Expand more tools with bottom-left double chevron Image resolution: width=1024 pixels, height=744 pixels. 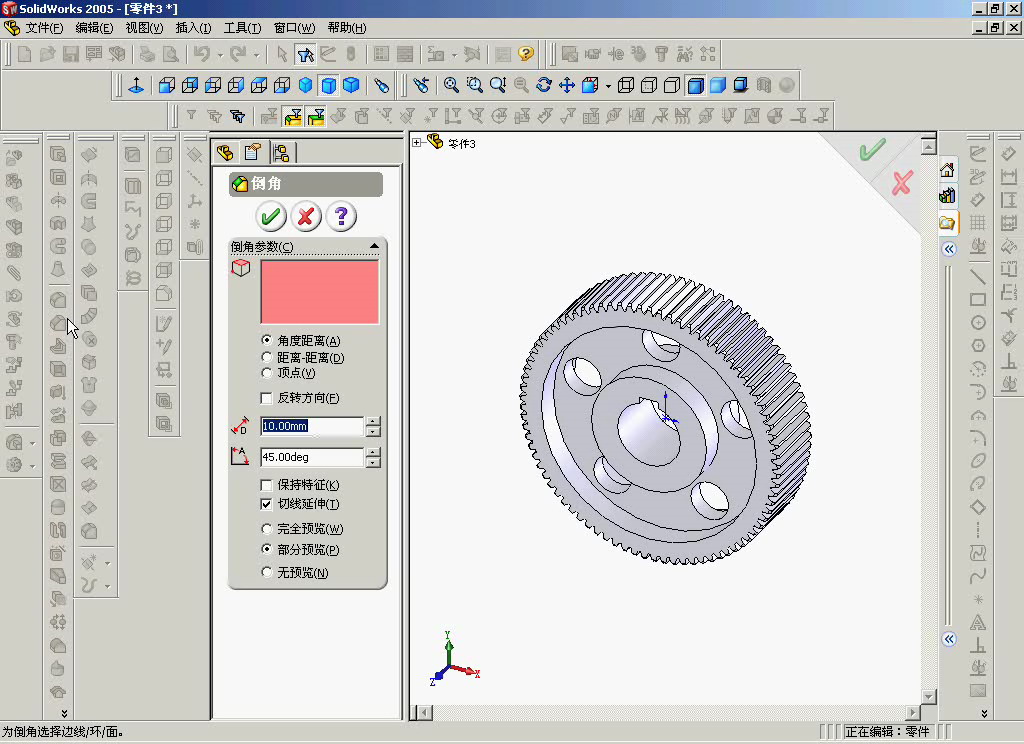pyautogui.click(x=64, y=713)
